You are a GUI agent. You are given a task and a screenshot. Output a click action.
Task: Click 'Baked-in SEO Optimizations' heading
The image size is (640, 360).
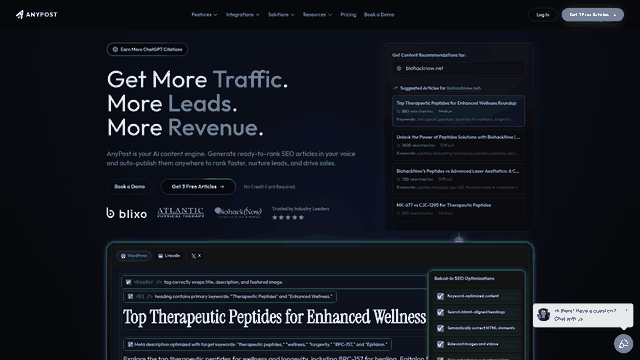464,278
